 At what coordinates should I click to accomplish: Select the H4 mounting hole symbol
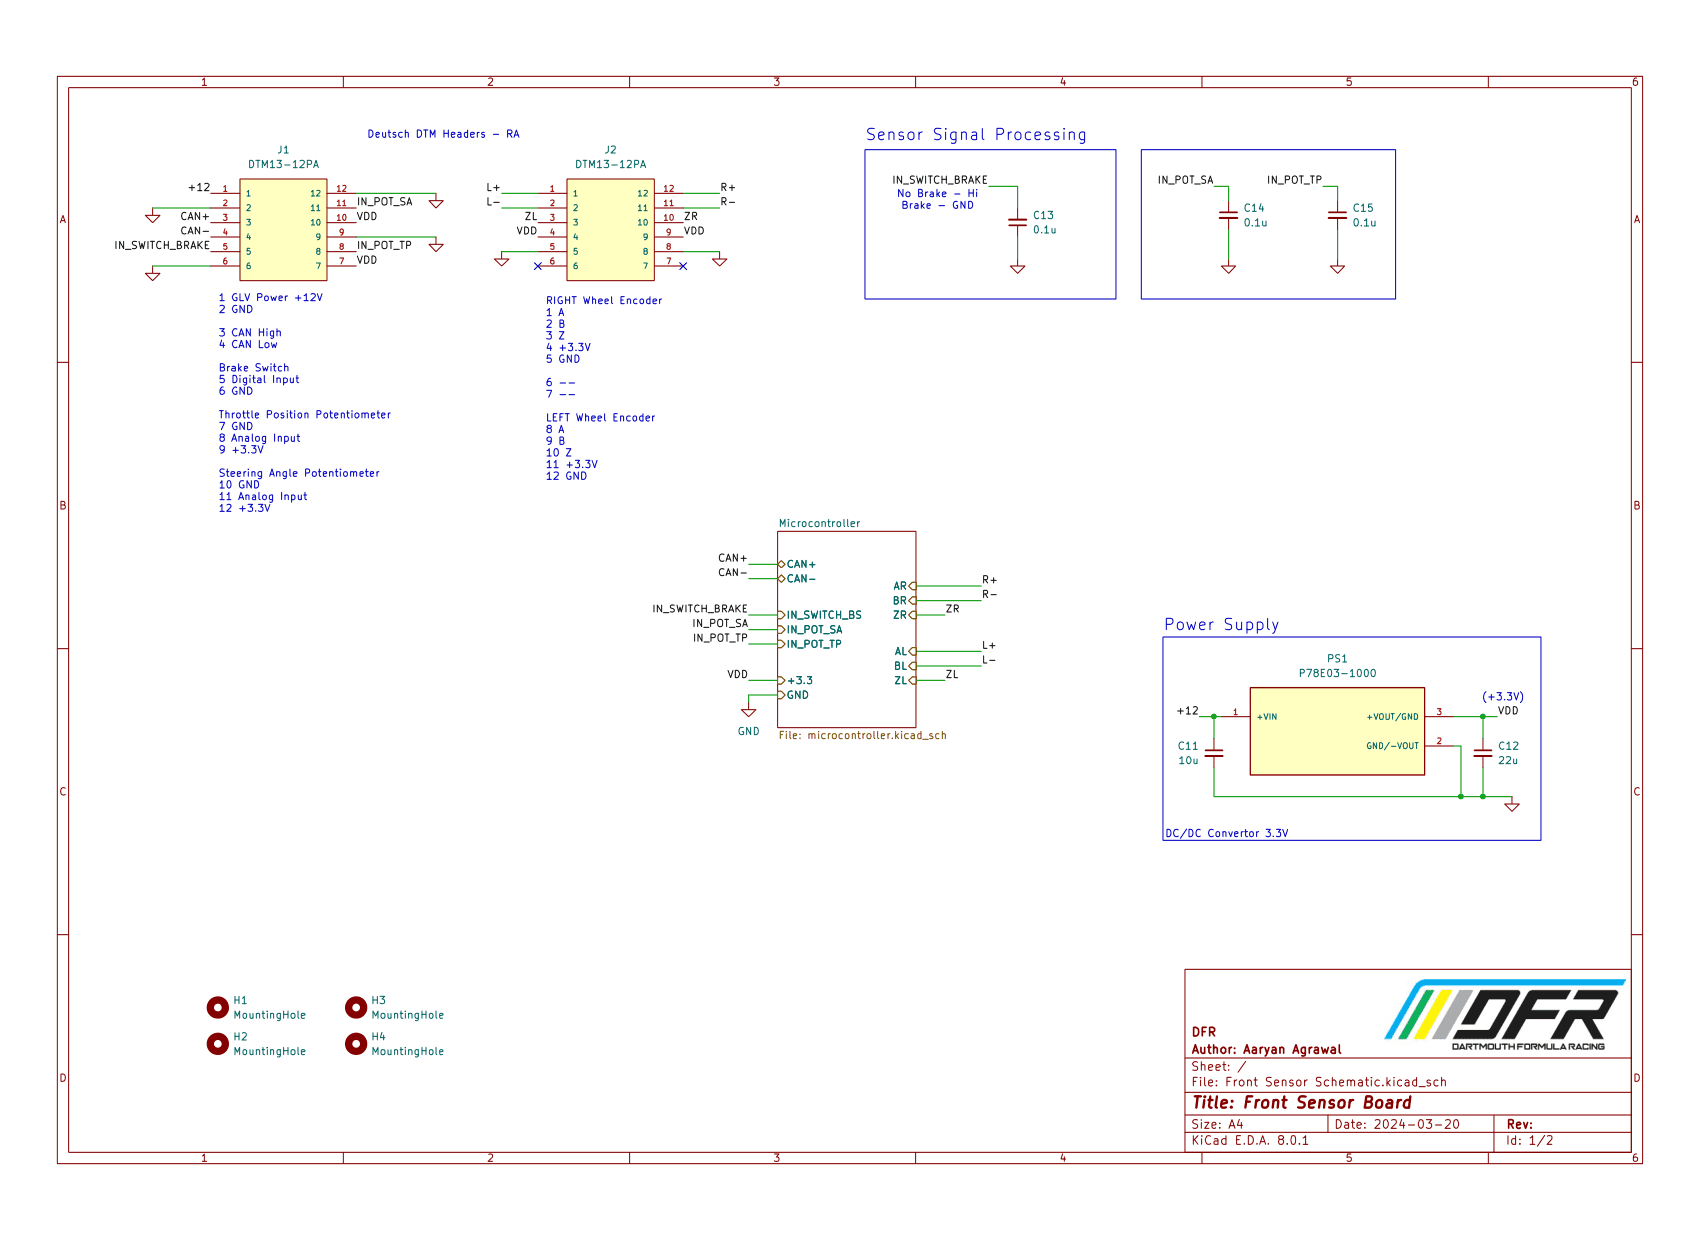tap(356, 1044)
